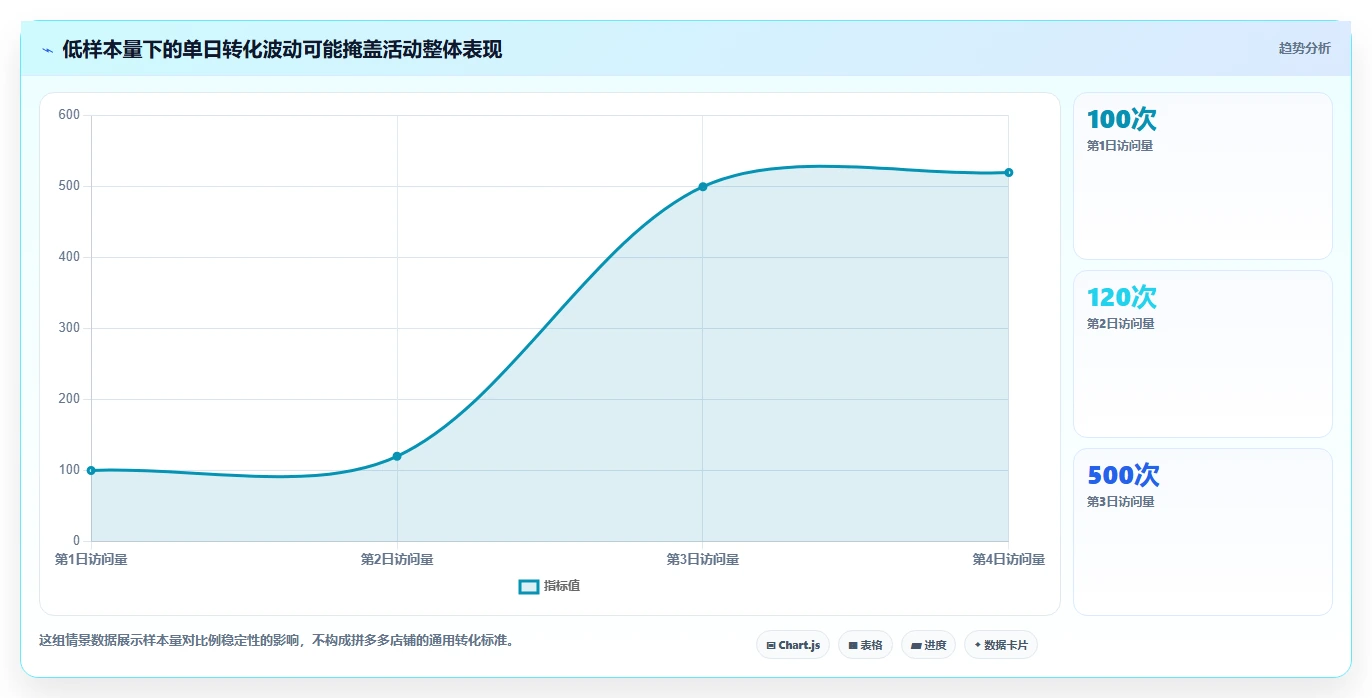Viewport: 1372px width, 698px height.
Task: Click the x-axis label 第2日访问量
Action: (397, 560)
